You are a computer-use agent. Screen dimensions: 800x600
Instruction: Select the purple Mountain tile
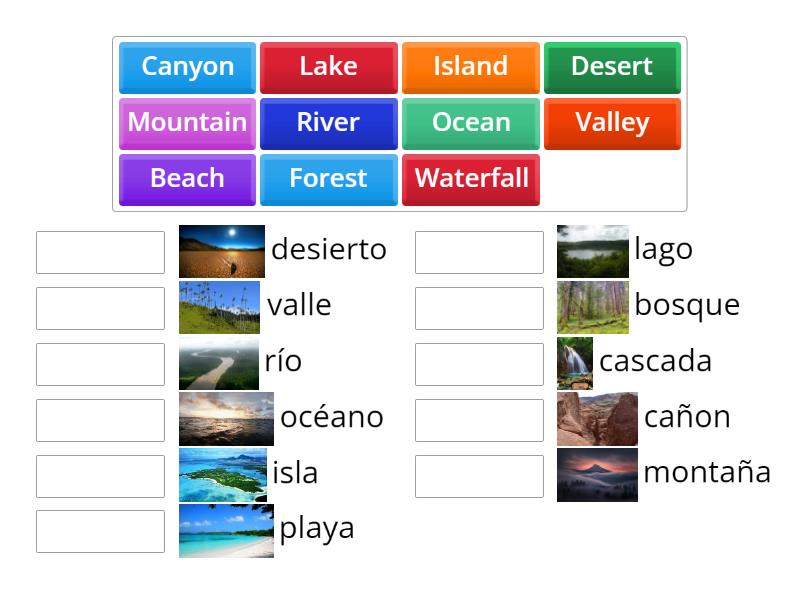click(188, 123)
